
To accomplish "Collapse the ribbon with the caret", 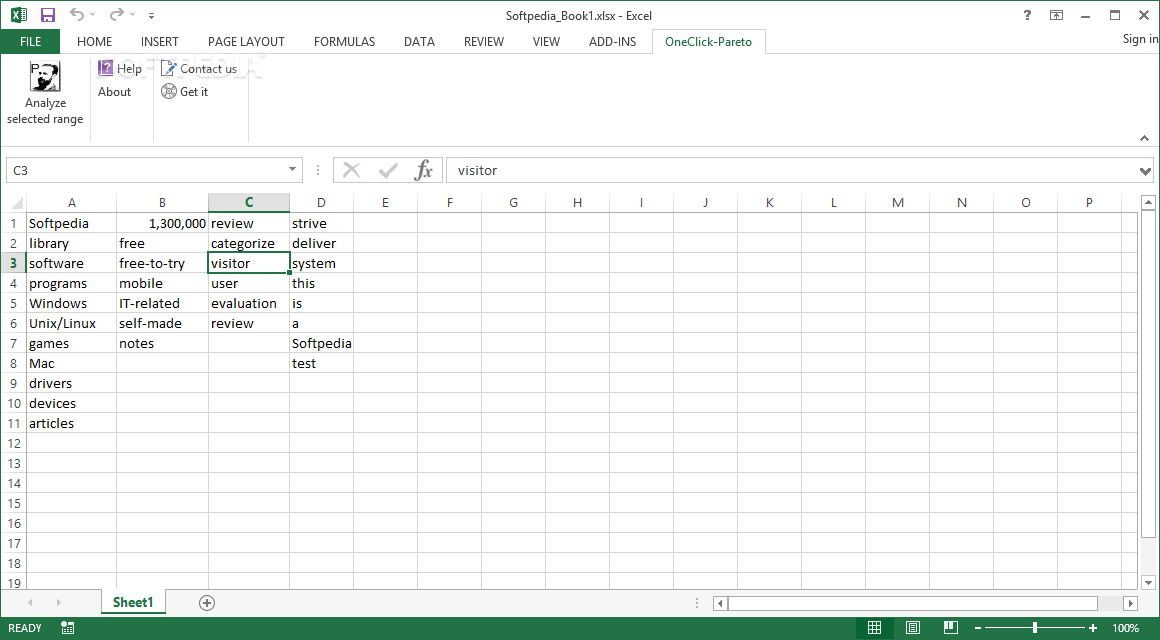I will 1144,138.
